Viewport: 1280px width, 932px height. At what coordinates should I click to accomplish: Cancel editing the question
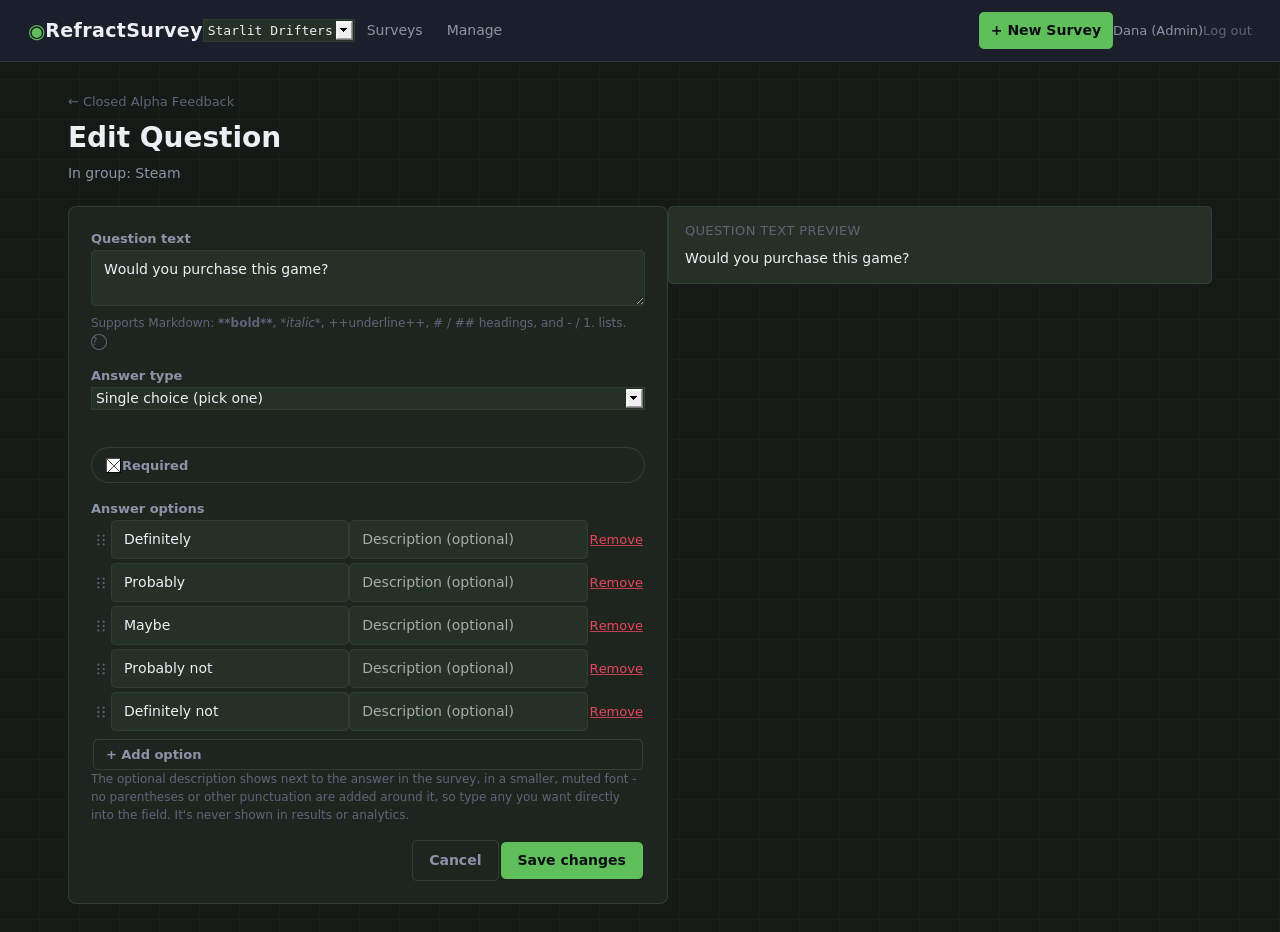[455, 860]
